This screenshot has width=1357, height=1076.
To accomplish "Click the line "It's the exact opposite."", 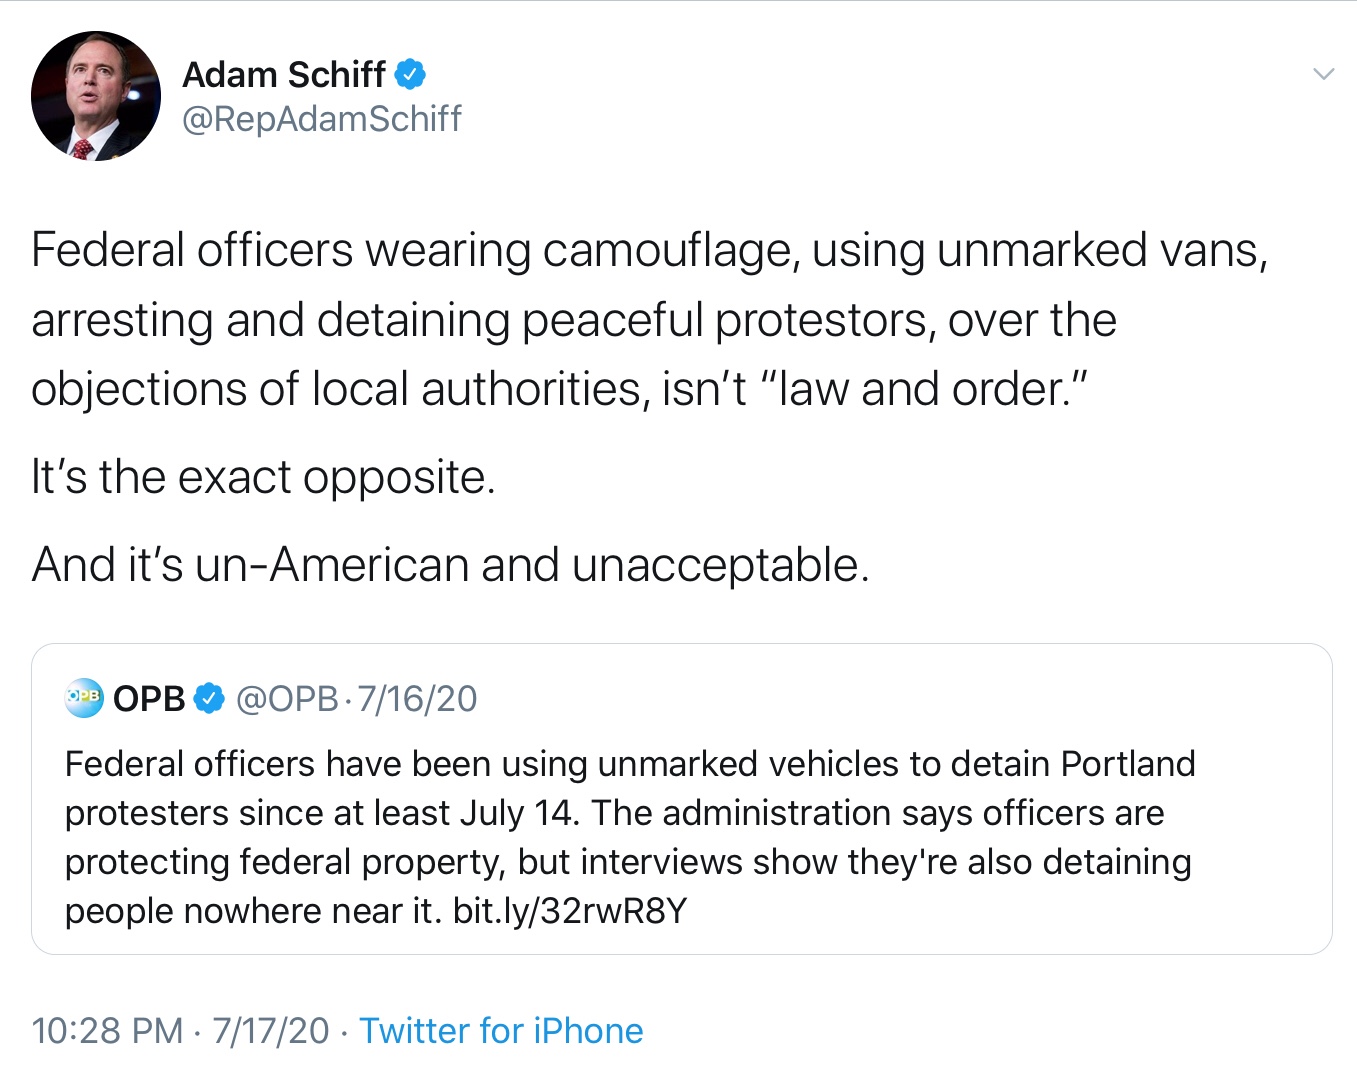I will [x=264, y=477].
